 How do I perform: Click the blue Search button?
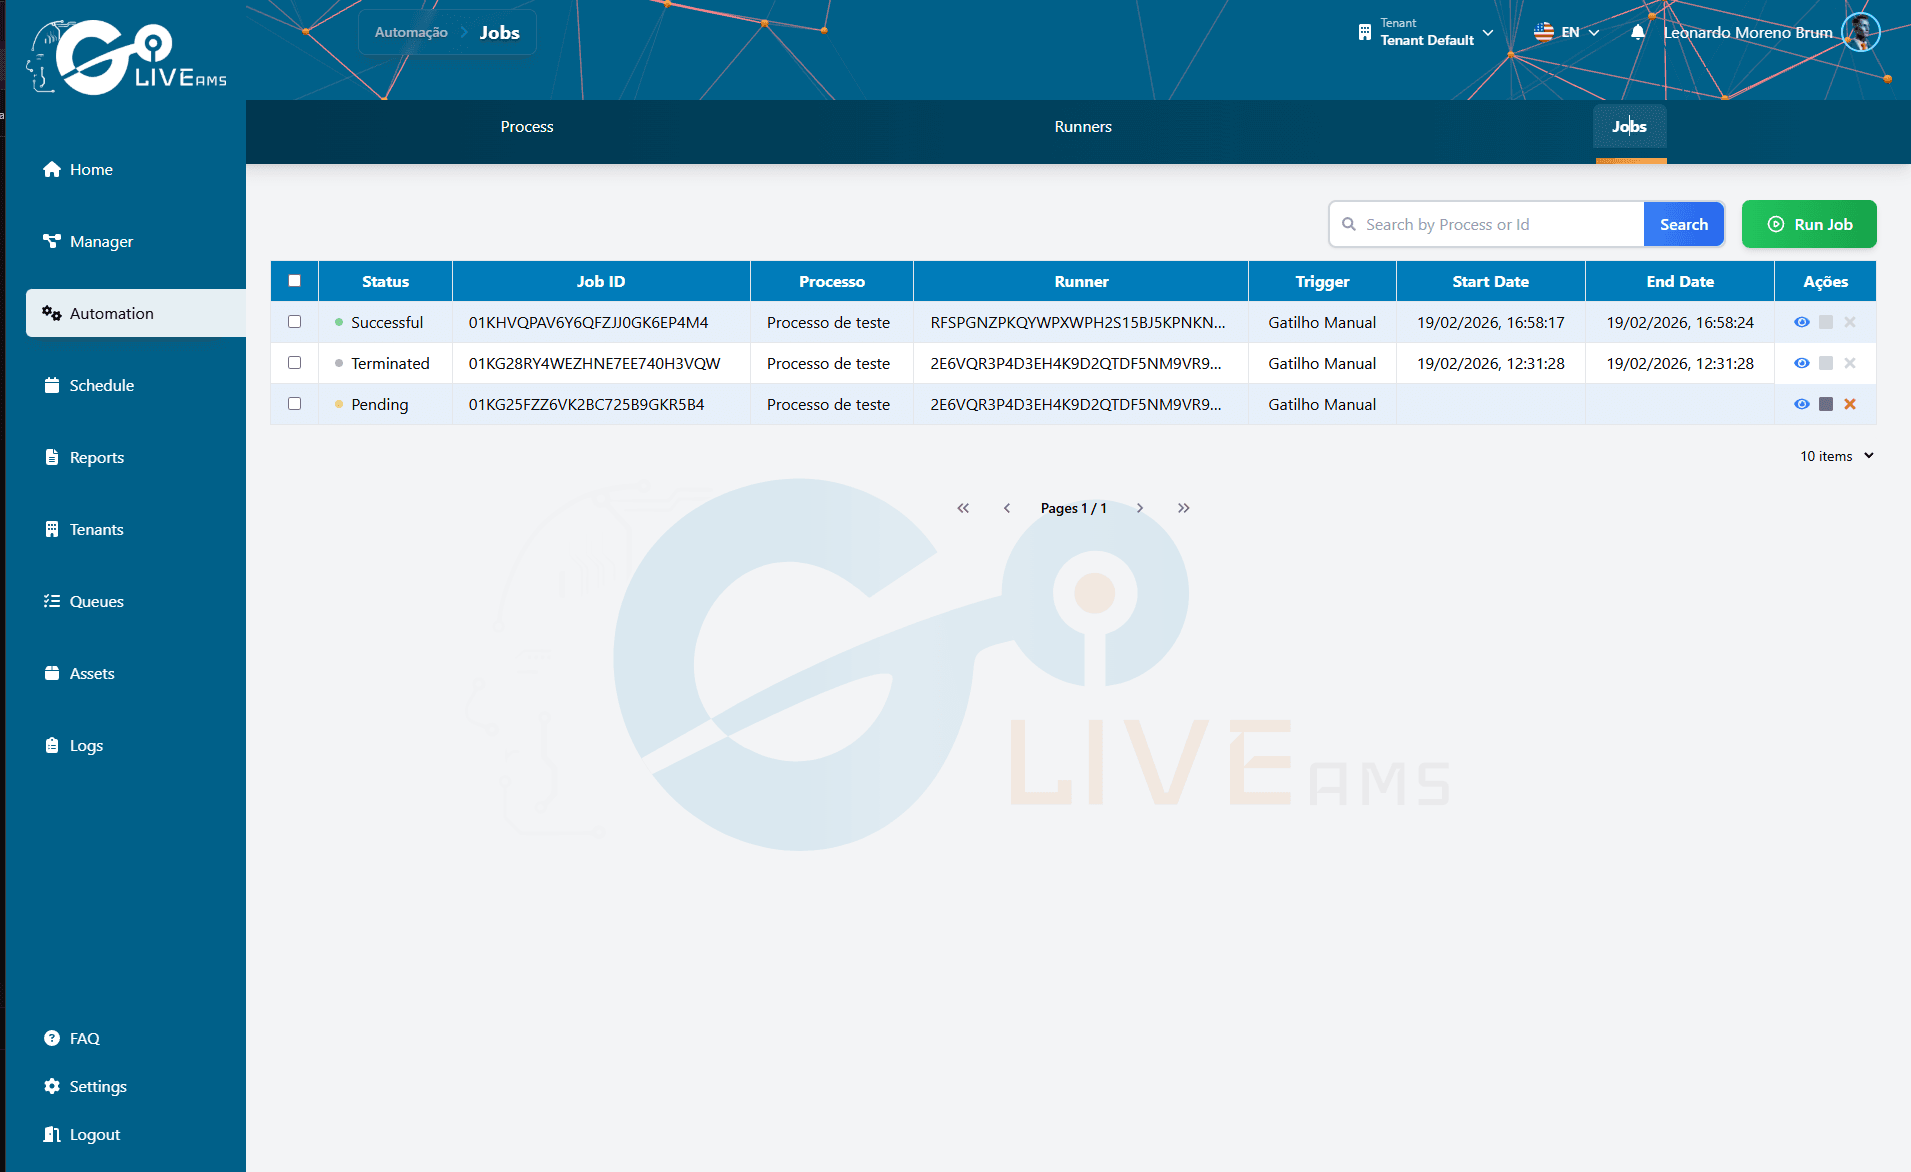1684,224
